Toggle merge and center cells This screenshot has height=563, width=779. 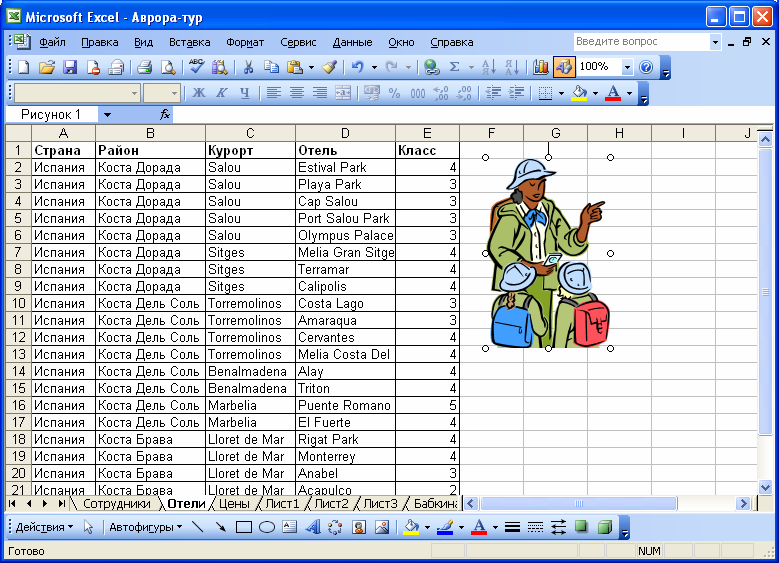tap(343, 93)
